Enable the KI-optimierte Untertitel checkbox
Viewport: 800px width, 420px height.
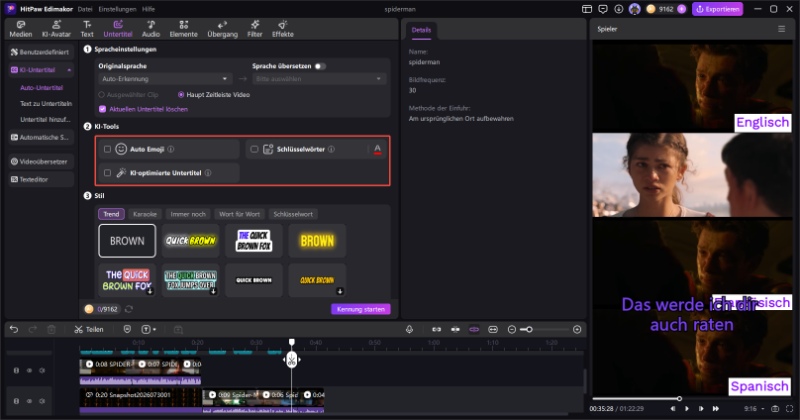[107, 173]
